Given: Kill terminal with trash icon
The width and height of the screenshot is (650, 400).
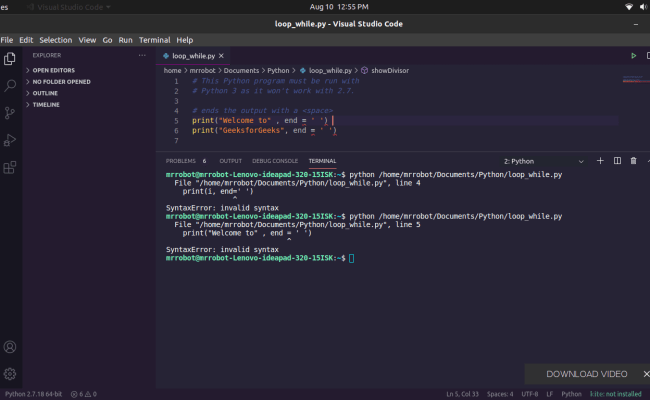Looking at the screenshot, I should point(633,161).
